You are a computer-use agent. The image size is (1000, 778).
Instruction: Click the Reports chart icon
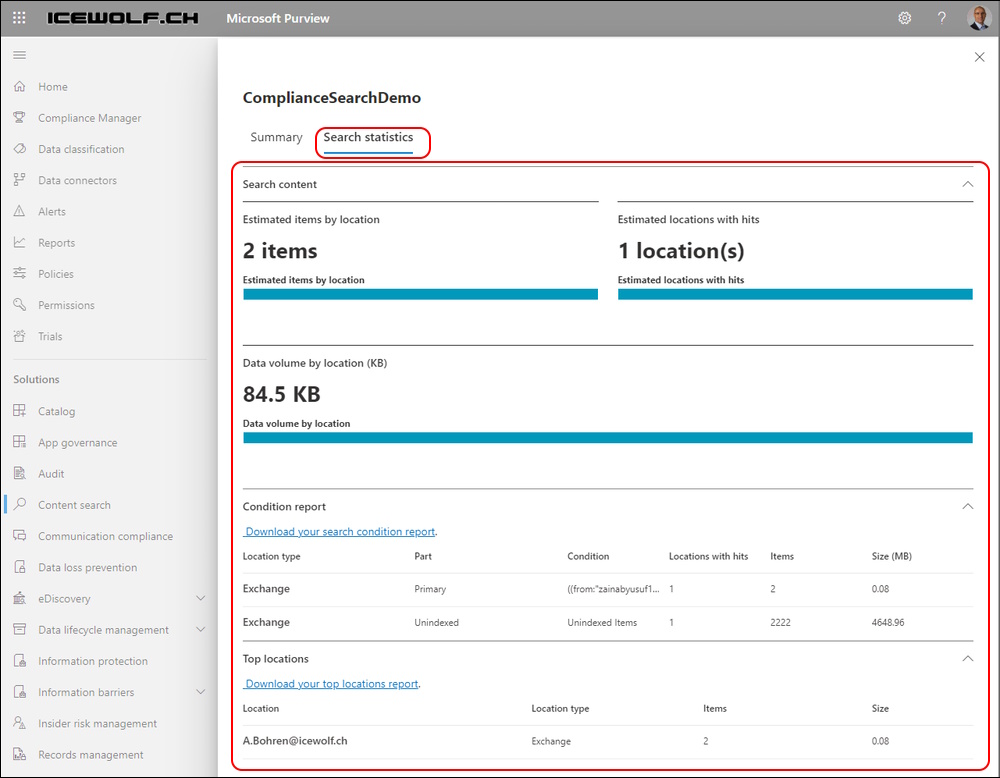click(20, 243)
